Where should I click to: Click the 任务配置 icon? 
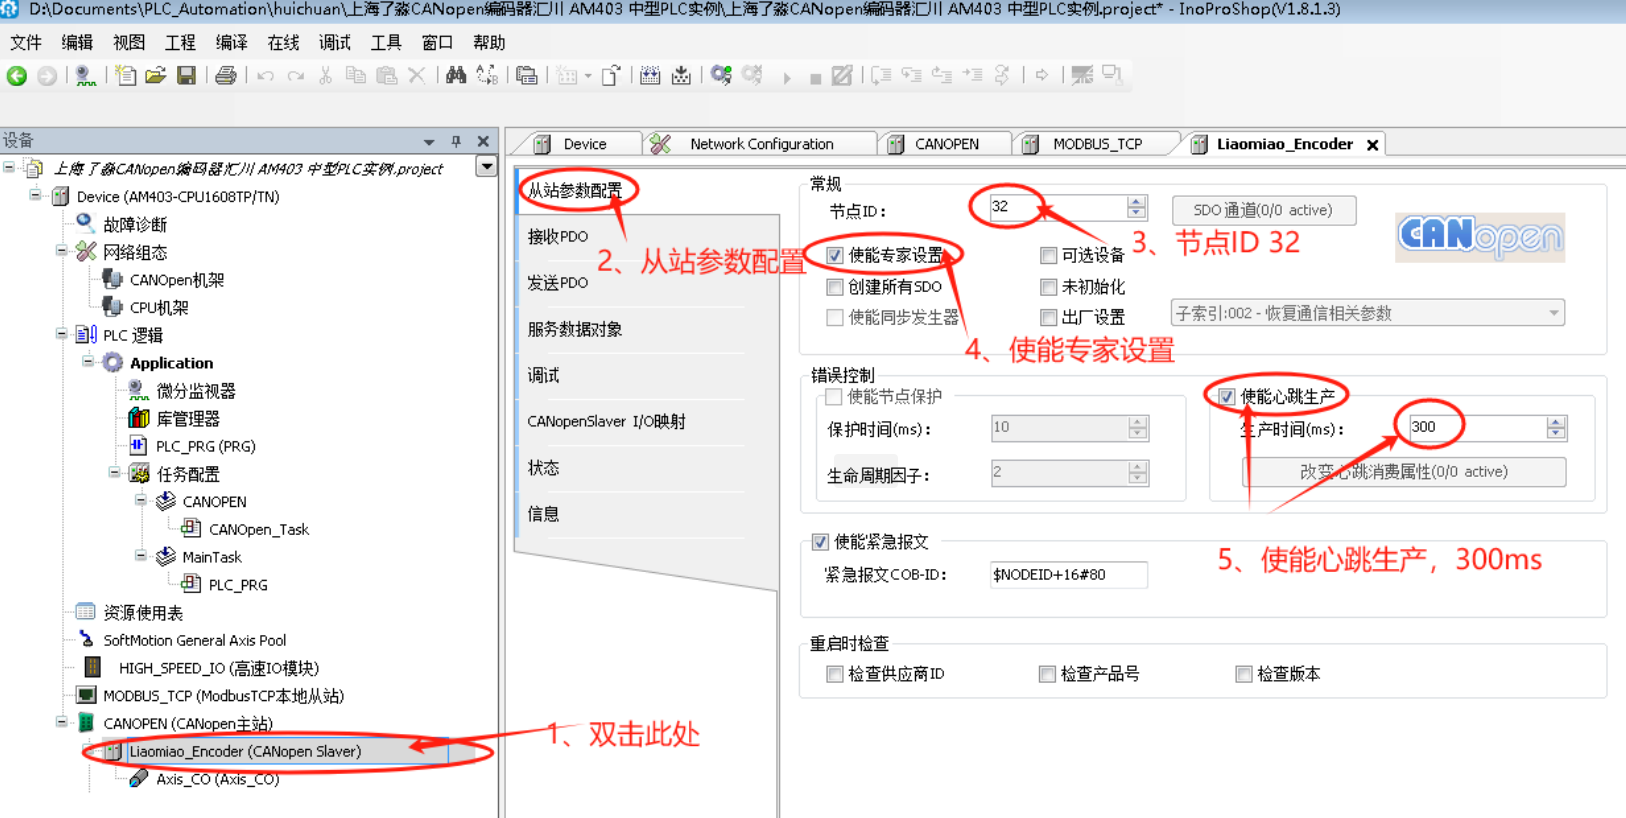(139, 473)
